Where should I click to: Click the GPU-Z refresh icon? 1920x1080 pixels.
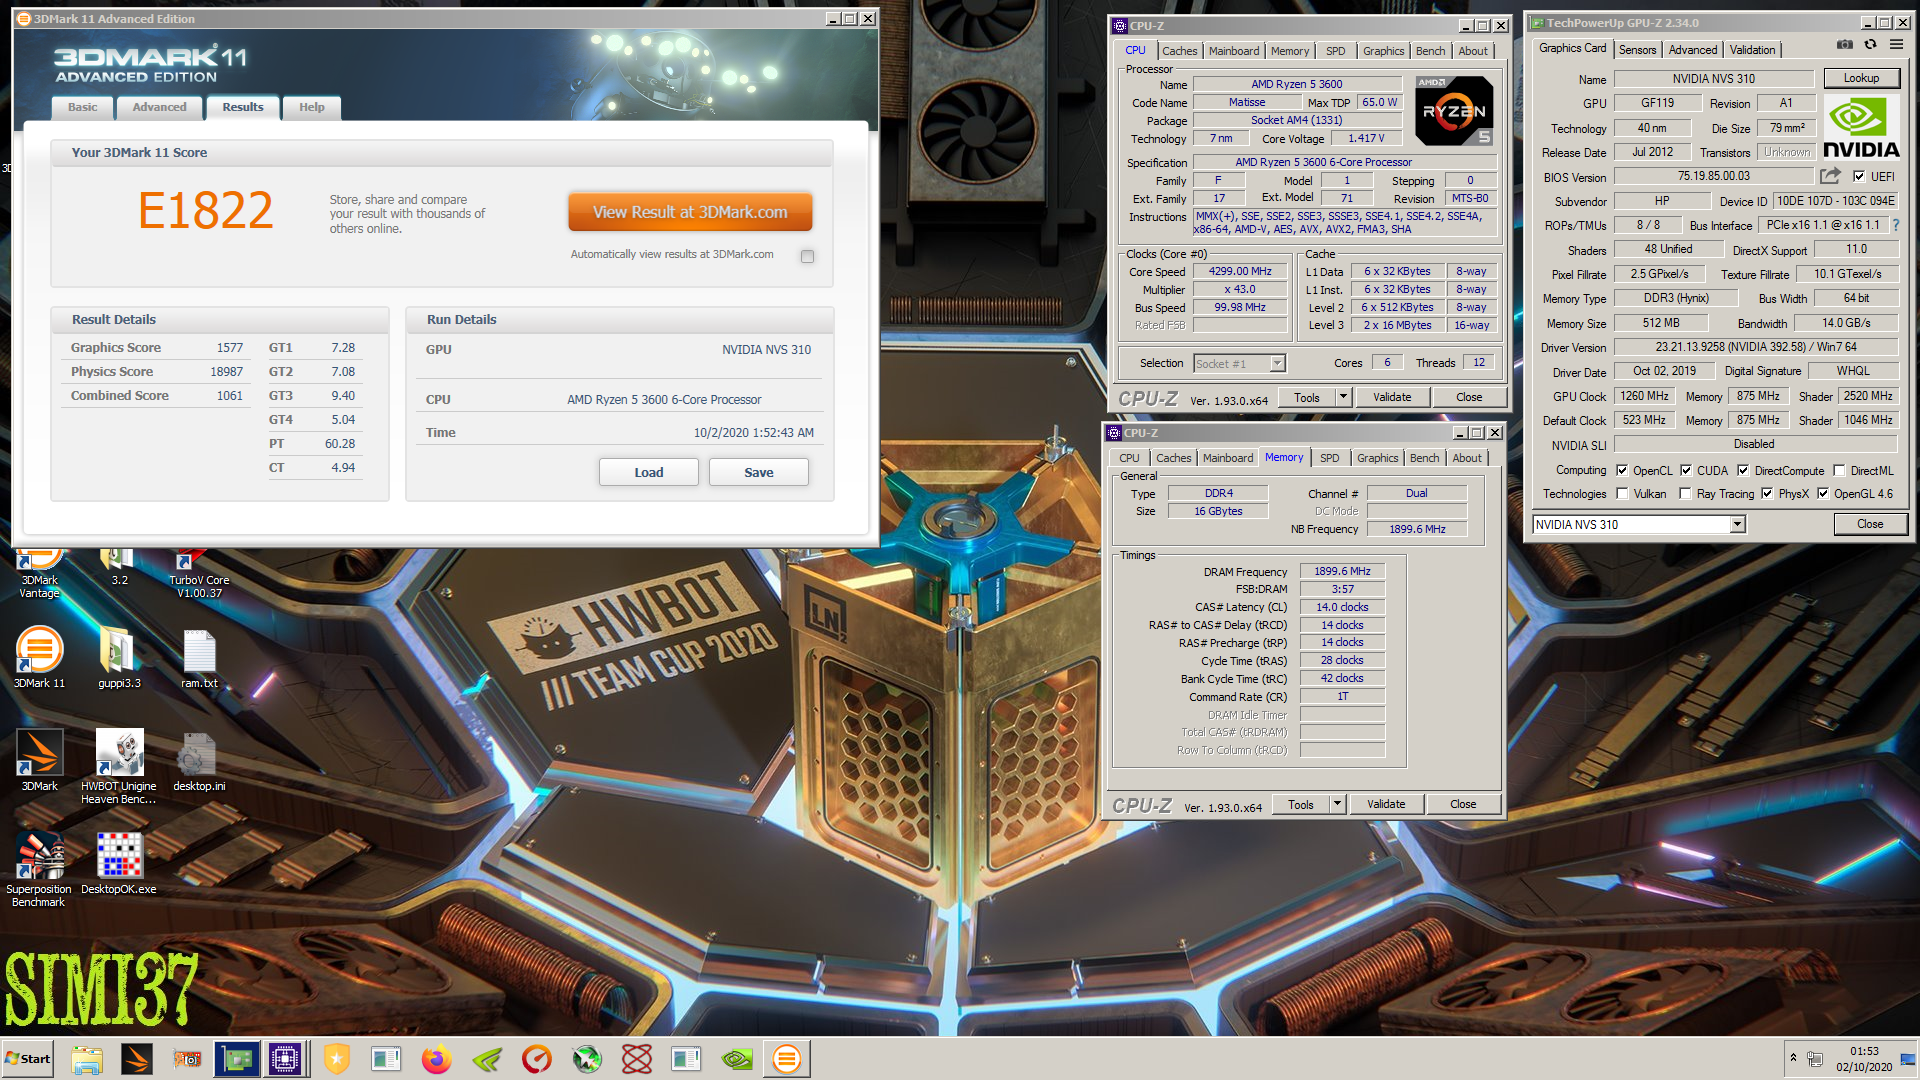[x=1870, y=45]
